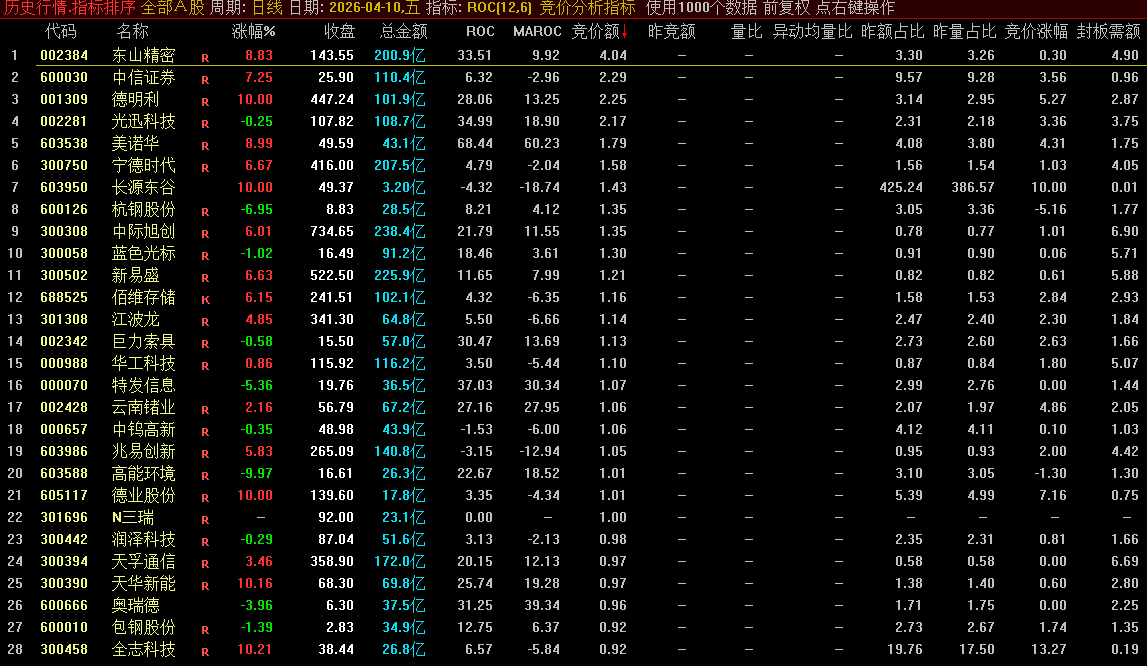This screenshot has height=666, width=1147.
Task: Open stock name 包钢股份
Action: point(143,627)
